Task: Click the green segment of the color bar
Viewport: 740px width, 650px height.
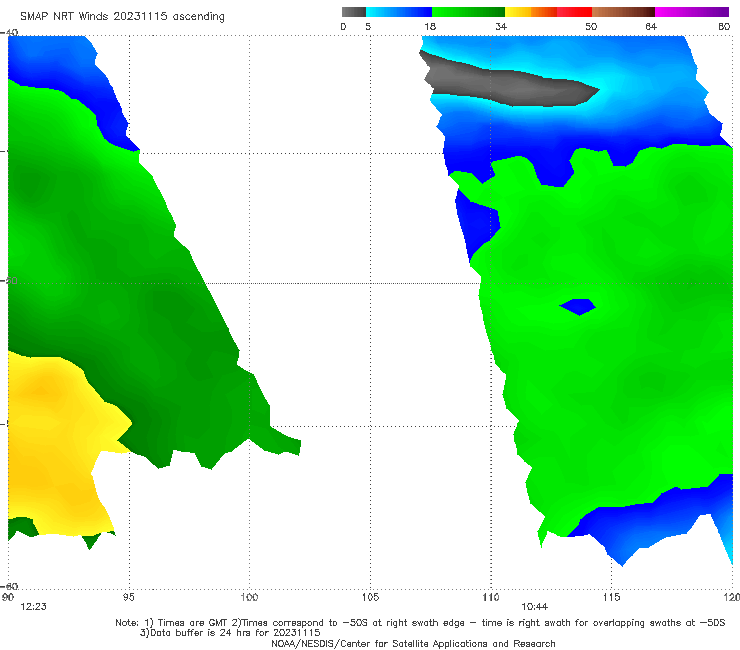Action: [468, 12]
